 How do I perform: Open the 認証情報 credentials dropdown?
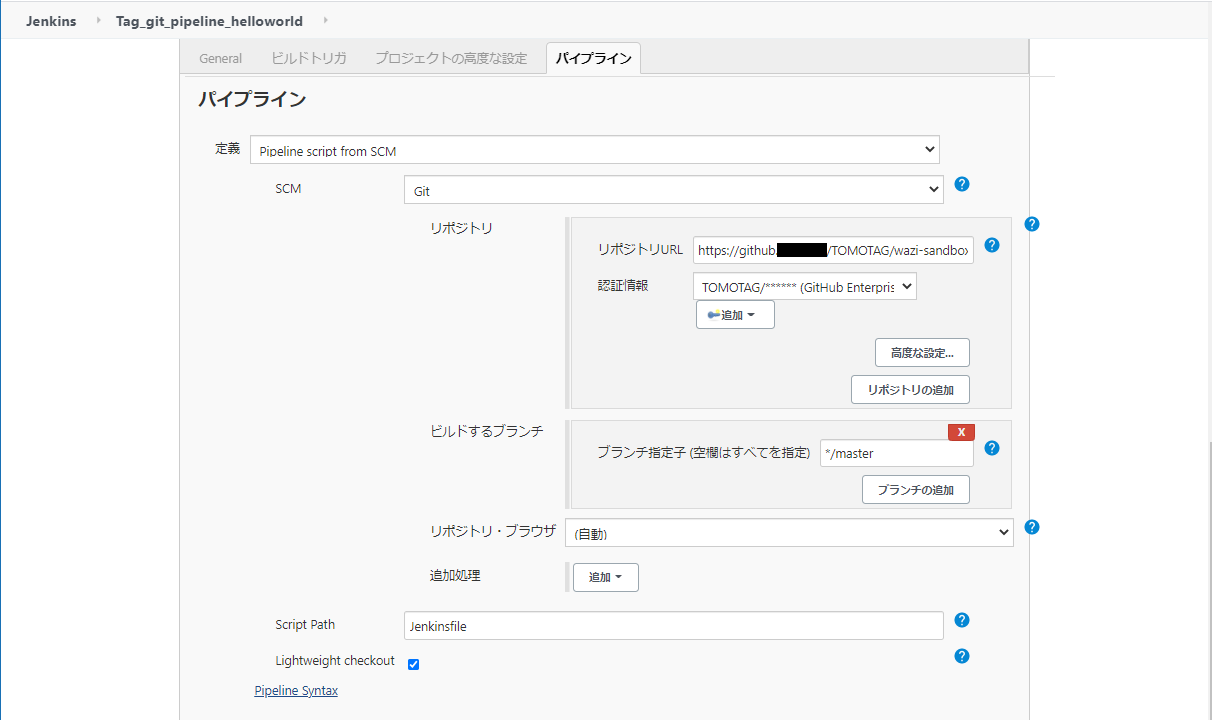804,287
